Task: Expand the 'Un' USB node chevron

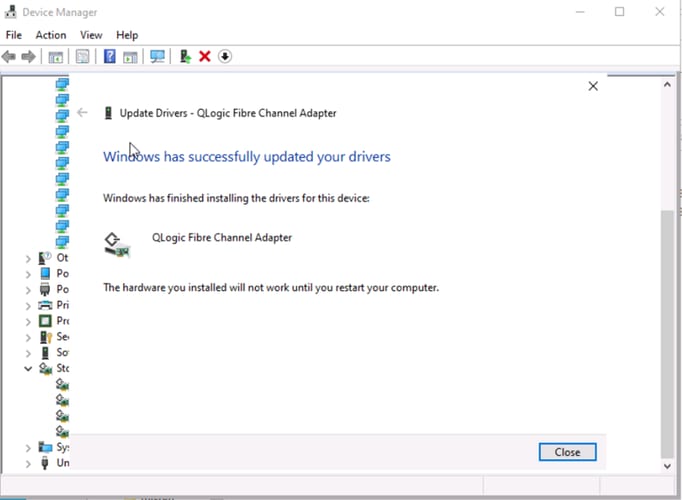Action: (28, 463)
